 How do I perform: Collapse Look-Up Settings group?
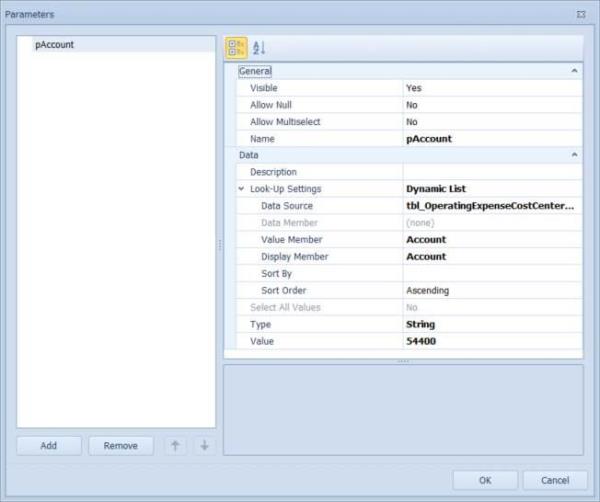(241, 189)
